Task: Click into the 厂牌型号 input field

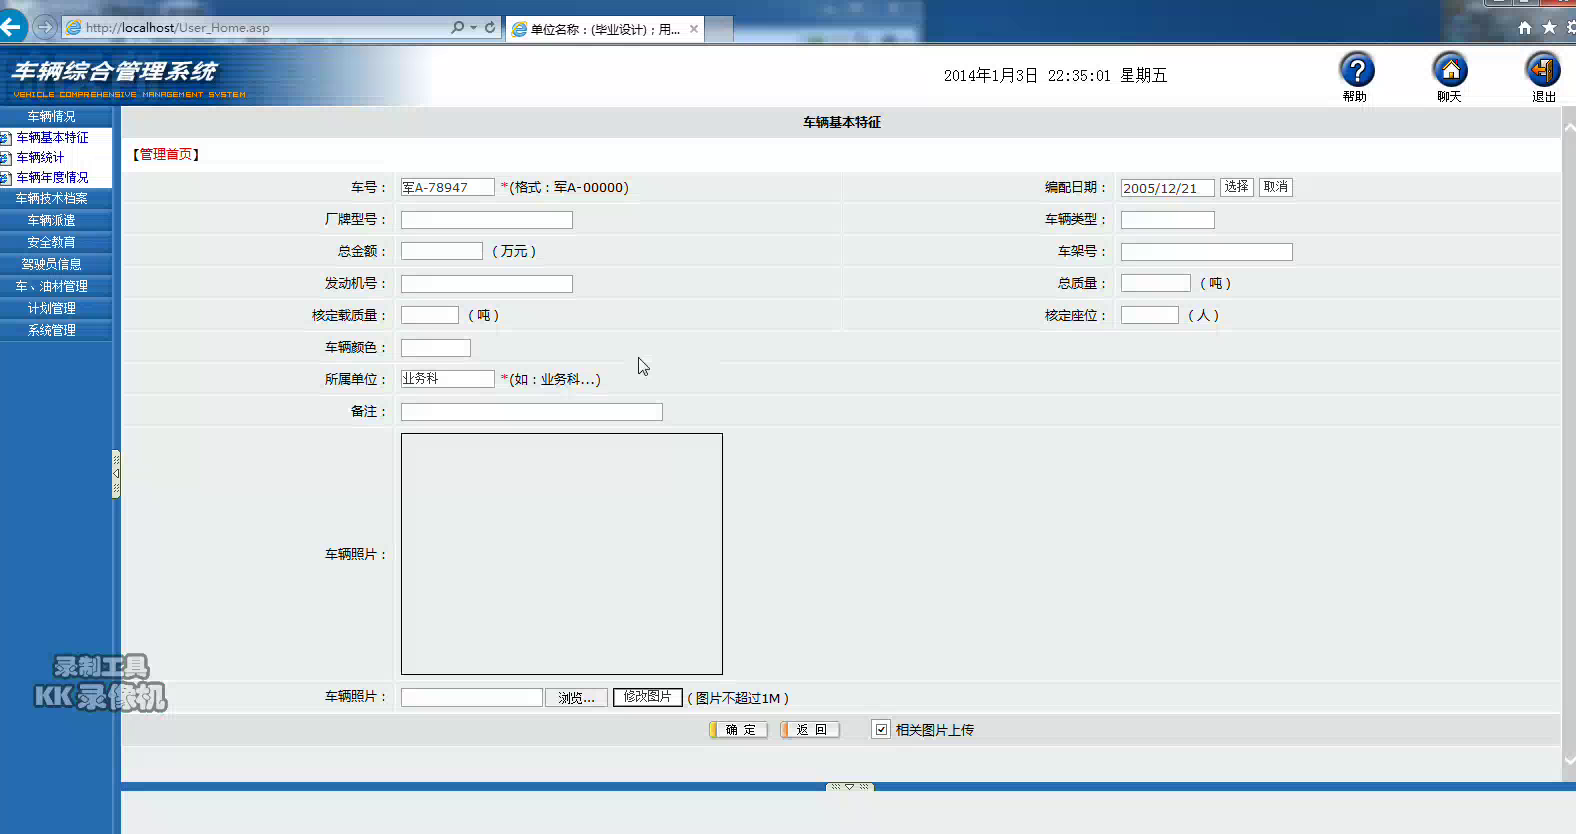Action: tap(486, 220)
